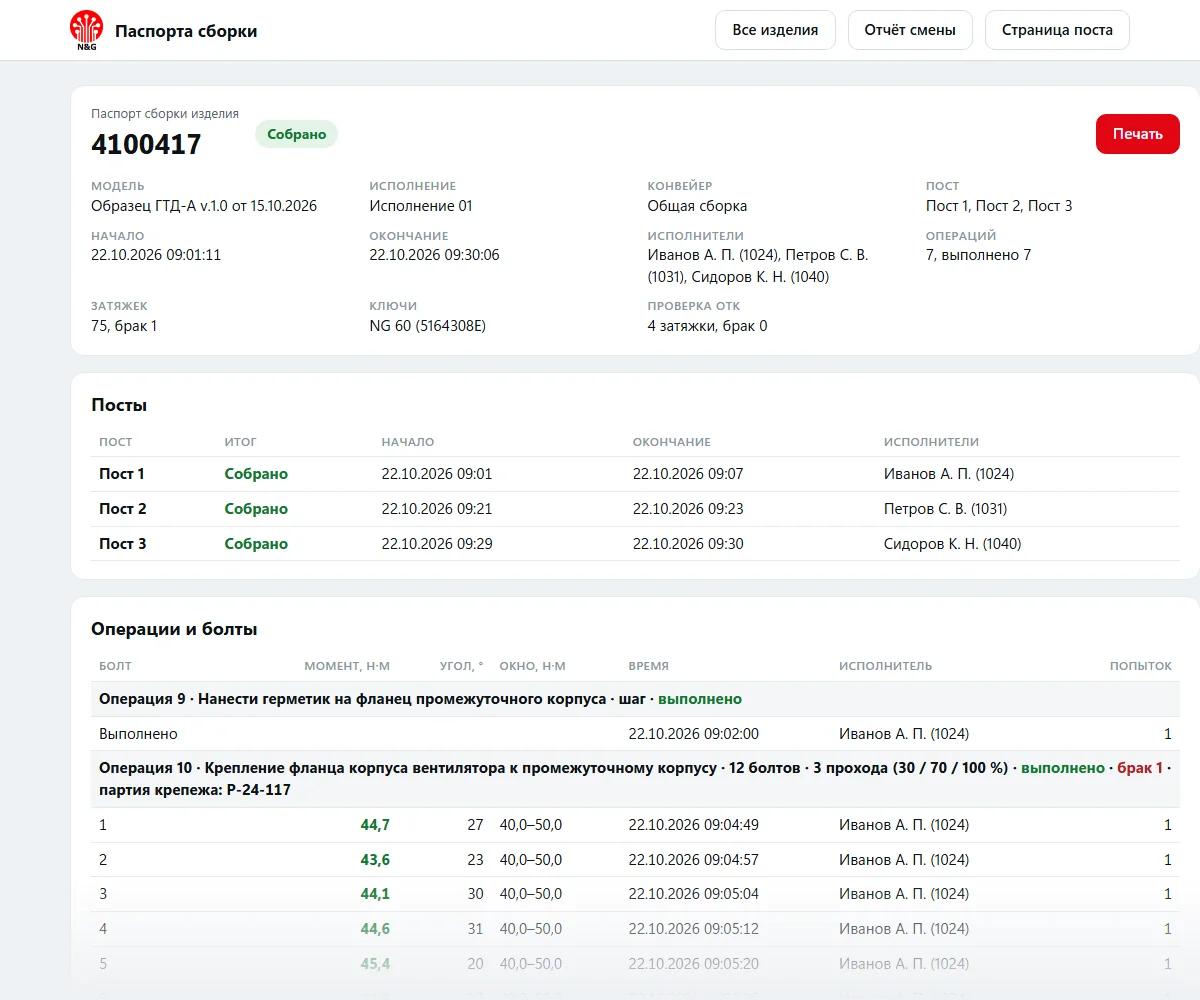1200x1000 pixels.
Task: Click the "Пост 1, Пост 2, Пост 3" value
Action: (x=999, y=206)
